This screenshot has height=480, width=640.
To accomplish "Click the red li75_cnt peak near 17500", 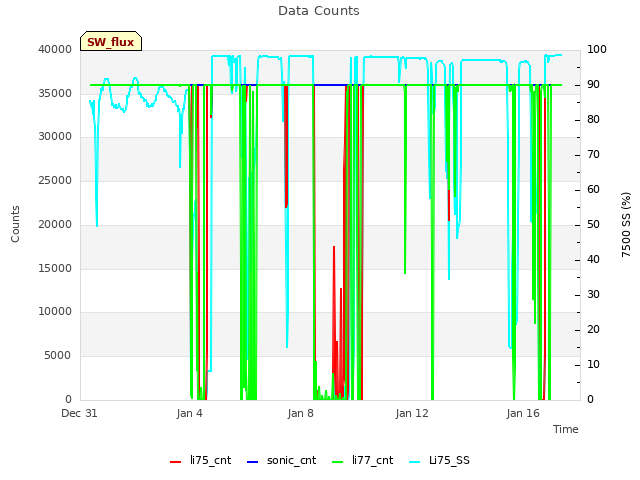I will 334,247.
